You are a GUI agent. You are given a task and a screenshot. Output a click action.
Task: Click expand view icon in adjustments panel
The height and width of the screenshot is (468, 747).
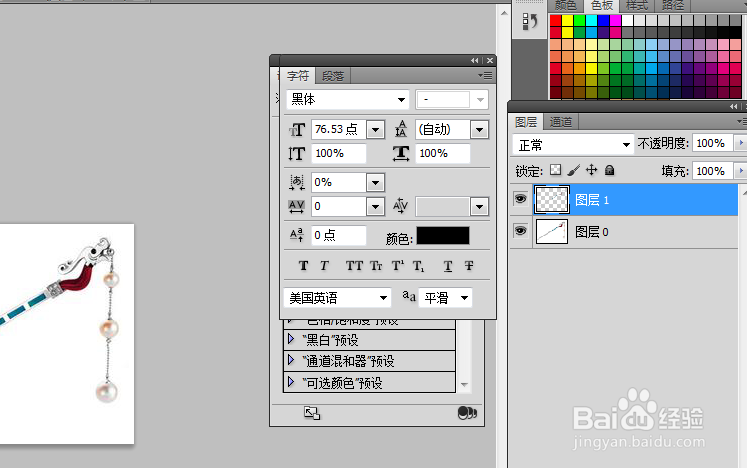(312, 413)
